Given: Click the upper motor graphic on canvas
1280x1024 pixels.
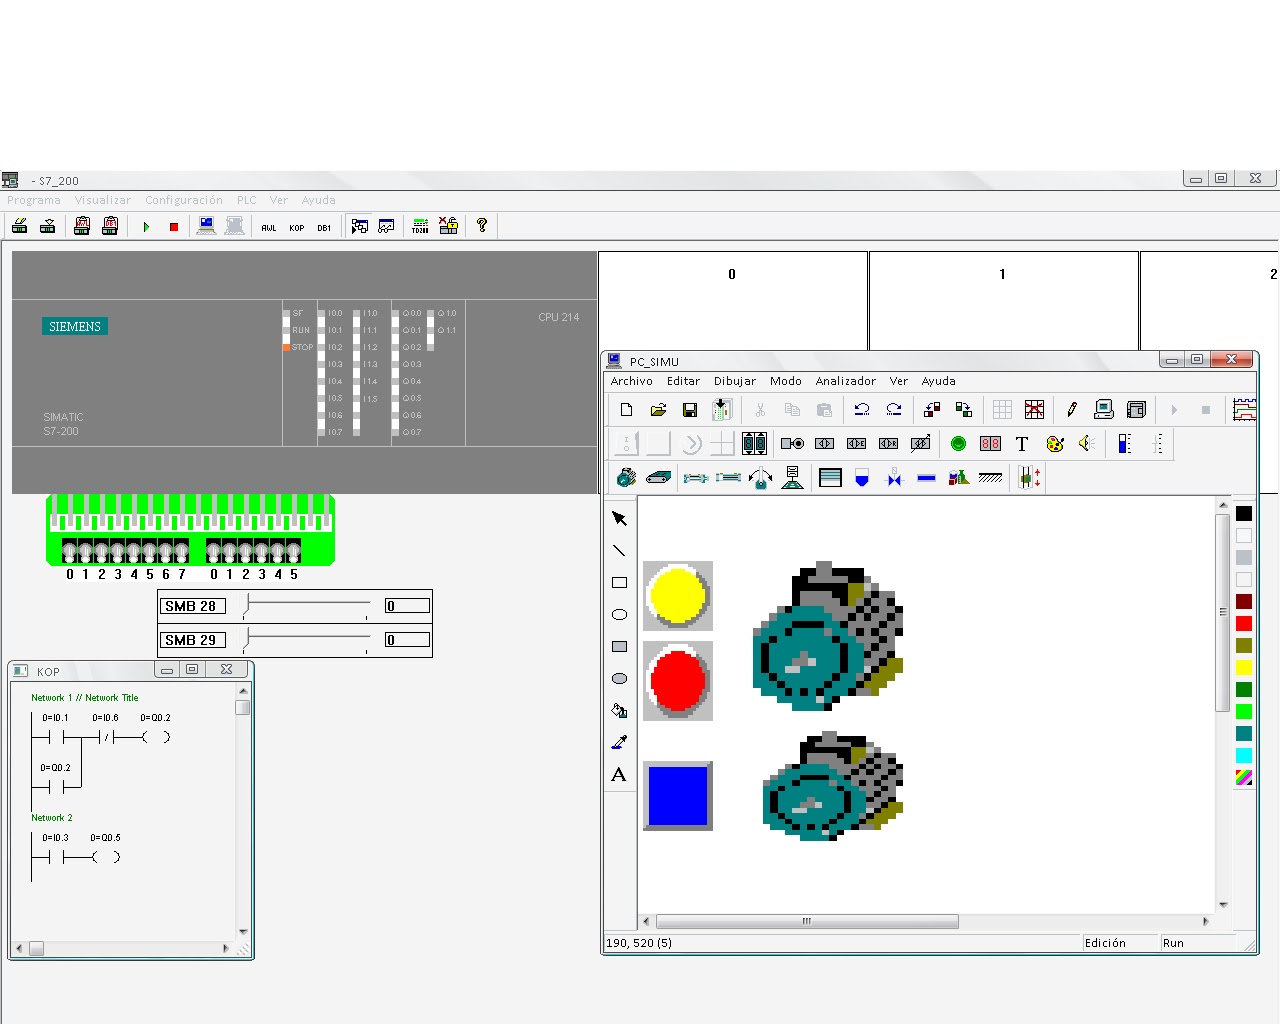Looking at the screenshot, I should coord(828,636).
